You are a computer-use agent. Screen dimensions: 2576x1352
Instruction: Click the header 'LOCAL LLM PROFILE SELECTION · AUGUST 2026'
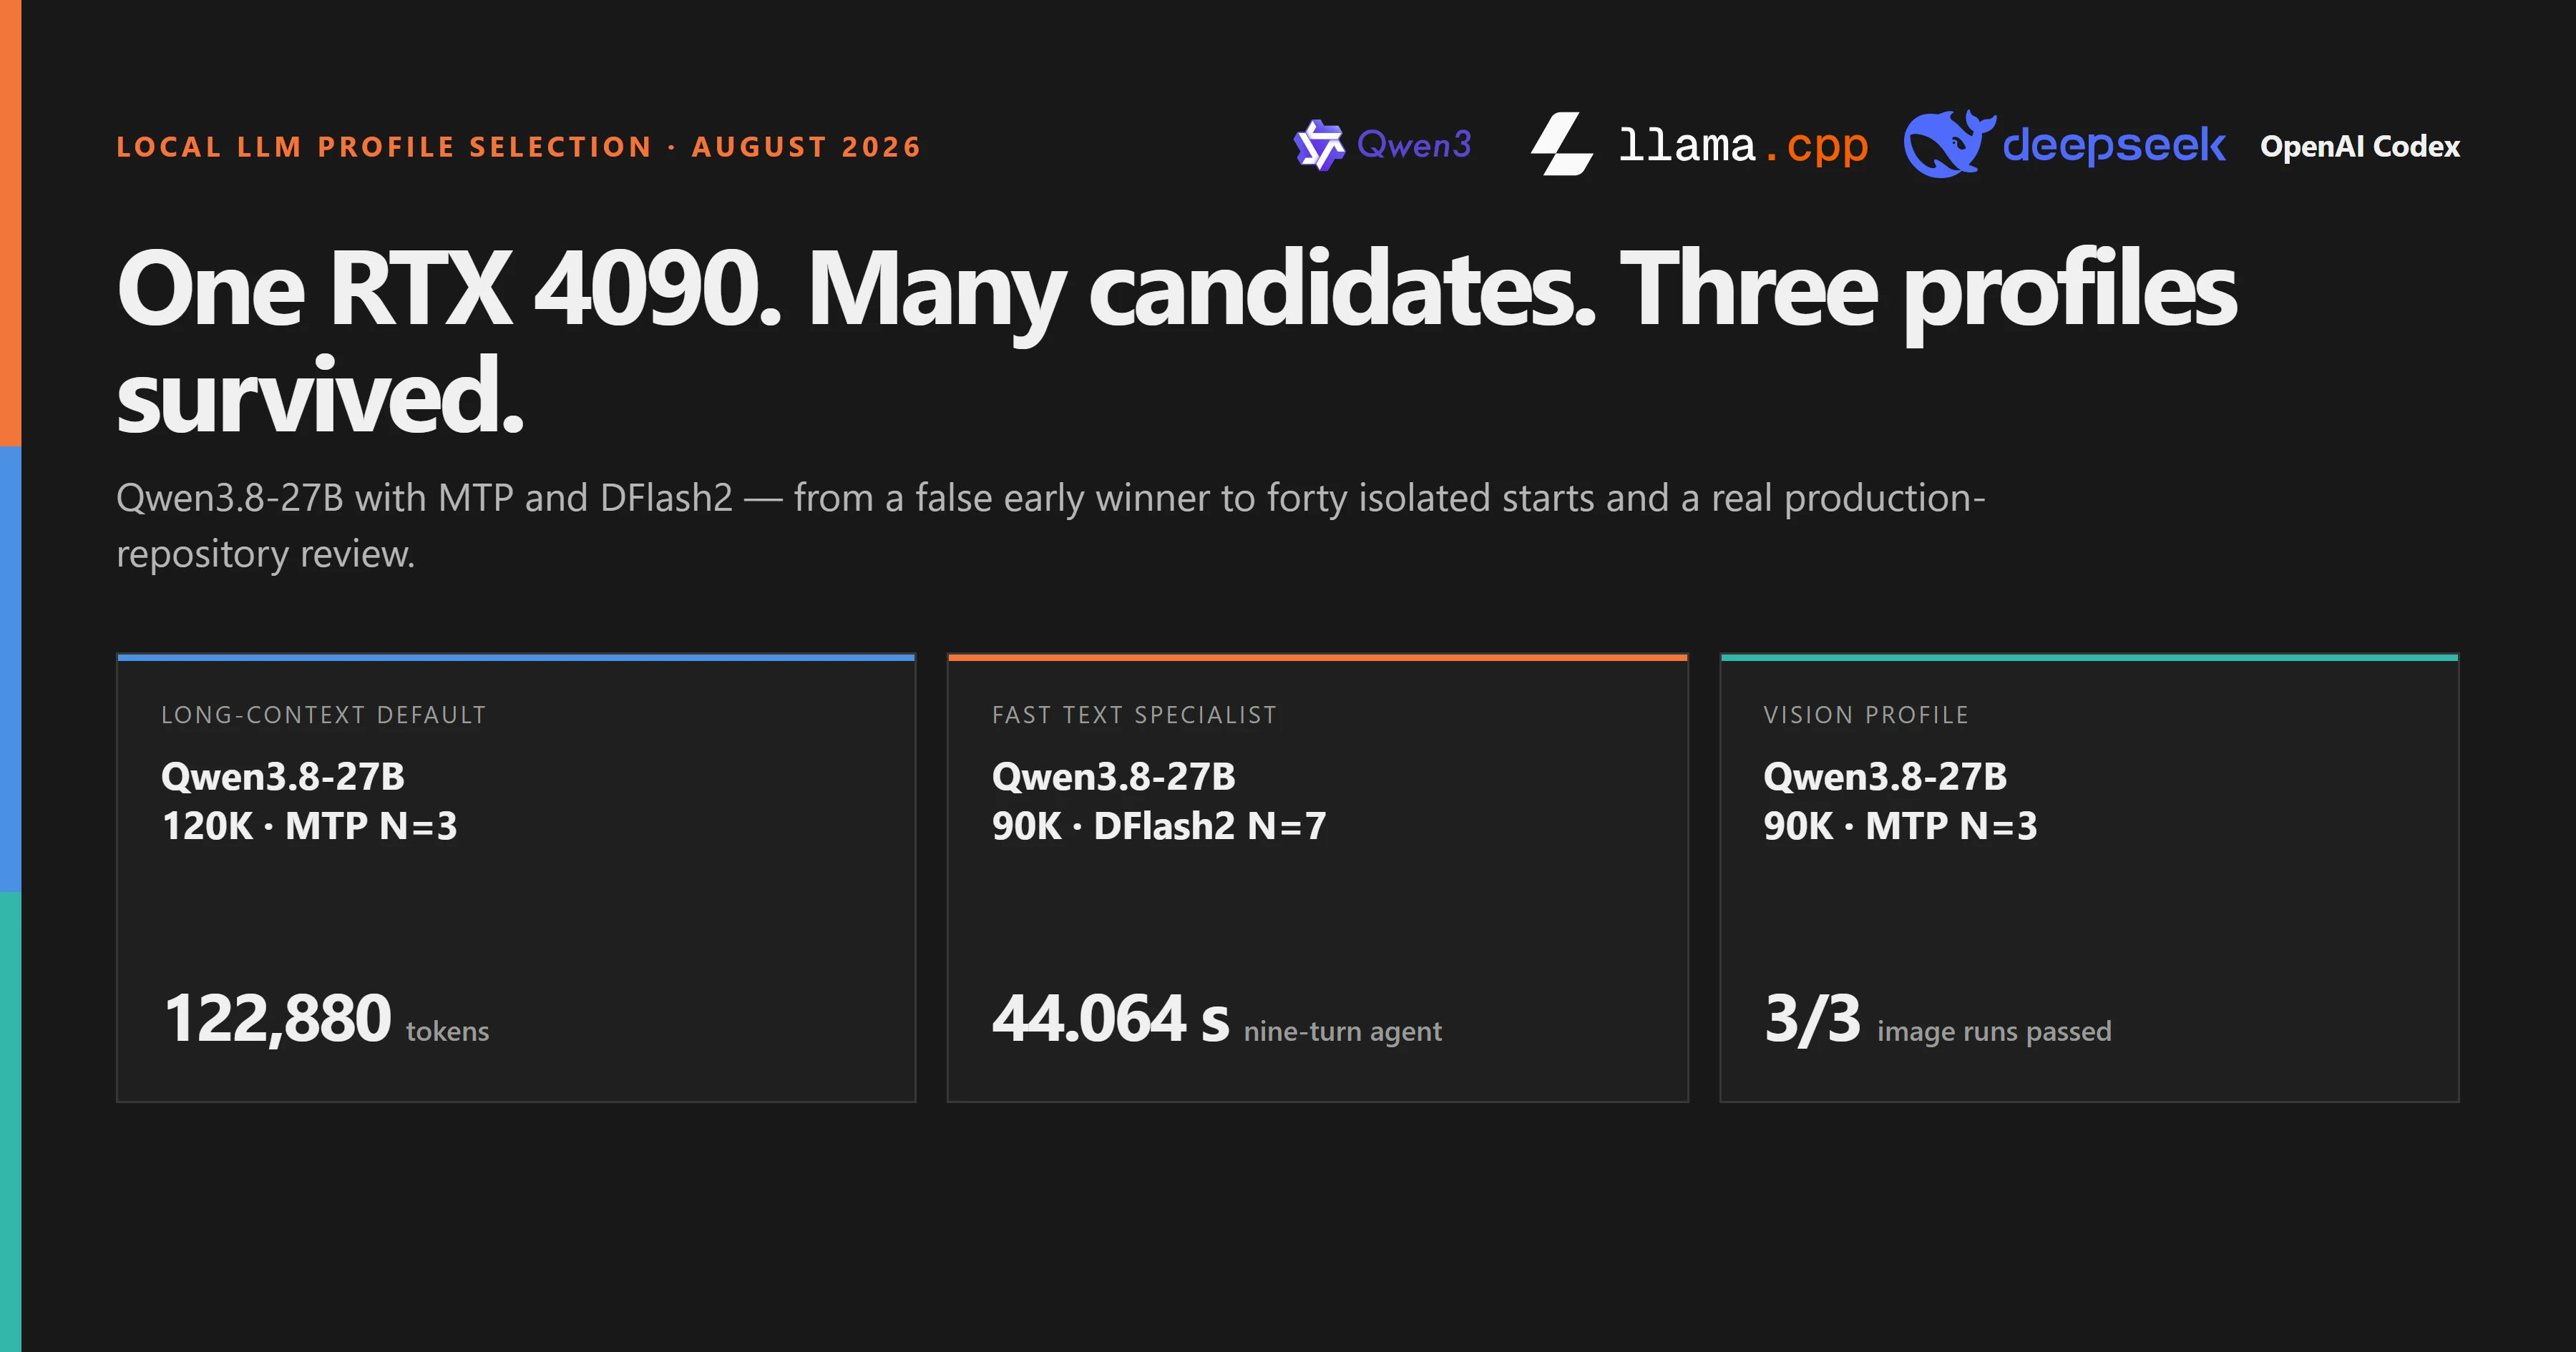(518, 147)
